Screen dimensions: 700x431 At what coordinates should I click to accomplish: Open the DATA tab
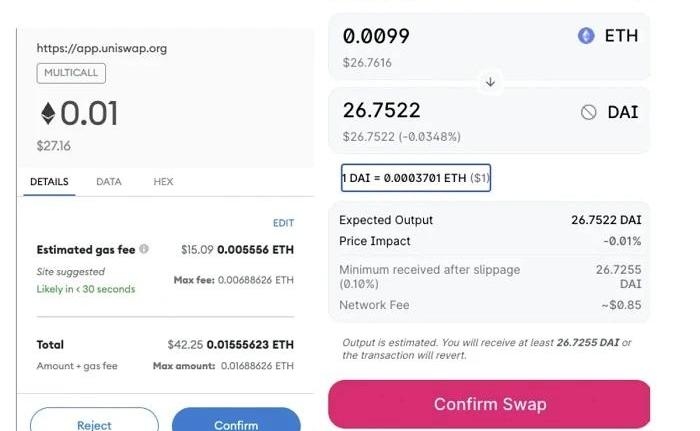[109, 182]
